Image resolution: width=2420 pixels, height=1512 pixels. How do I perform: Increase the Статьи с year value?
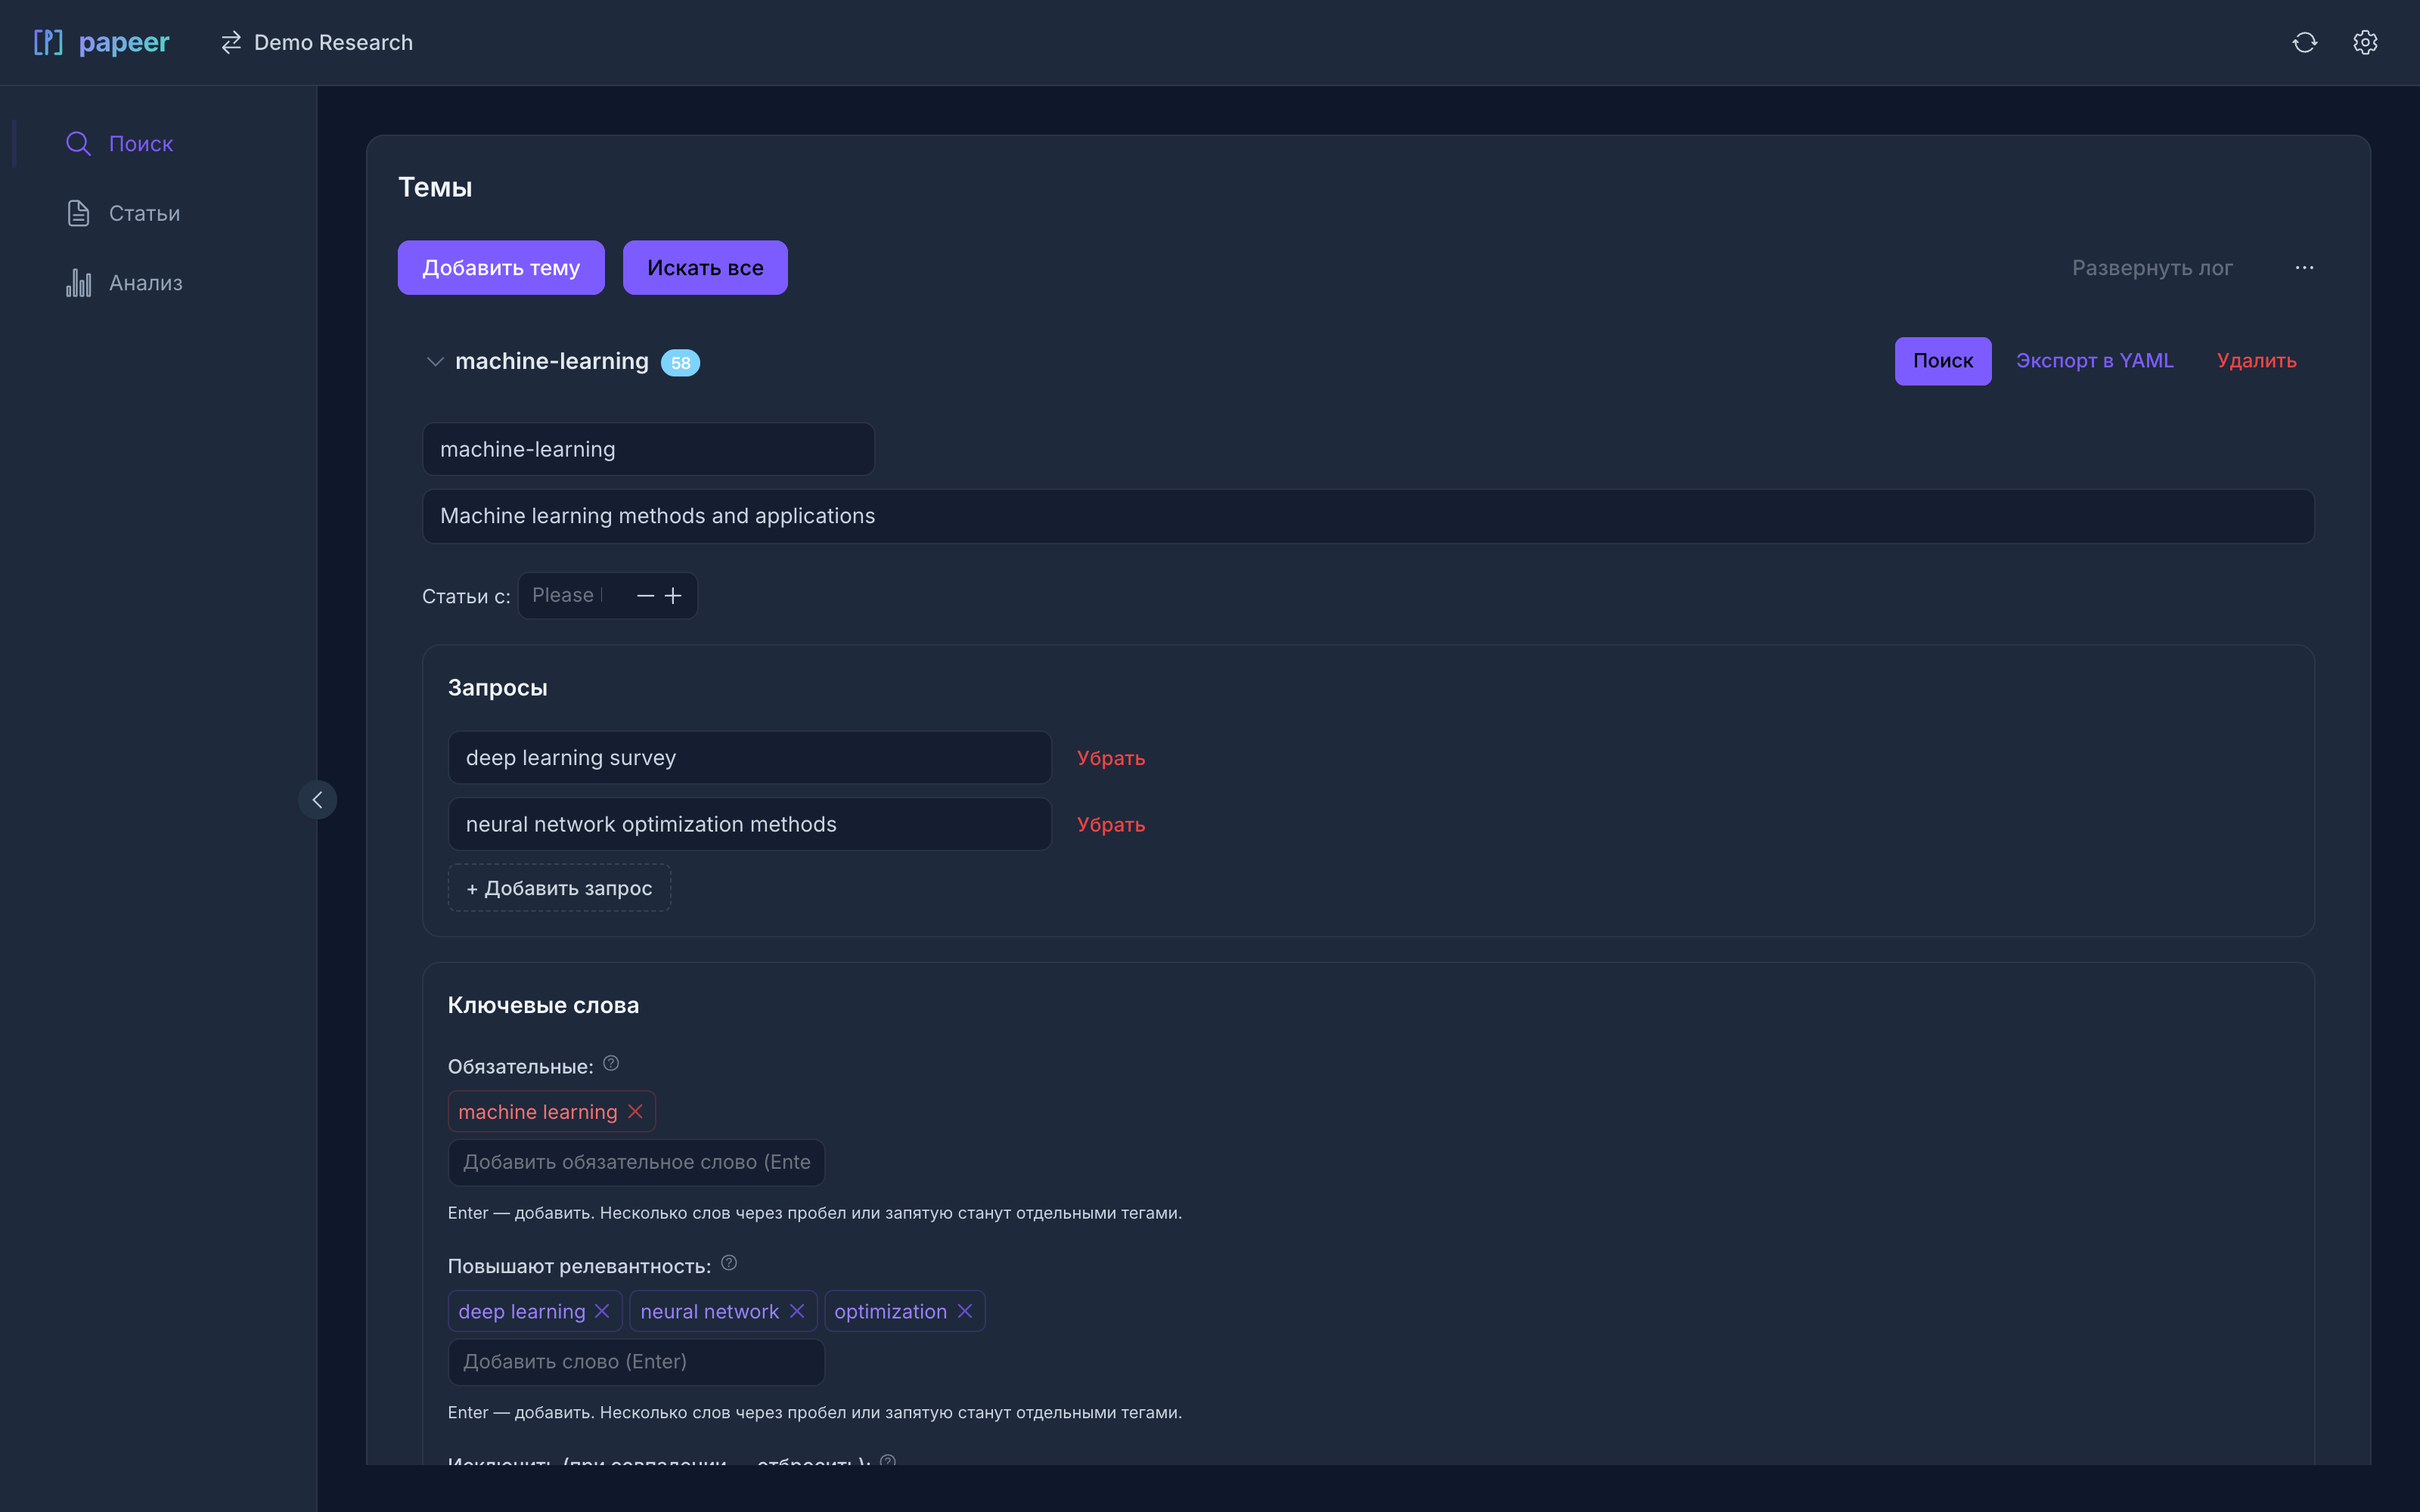pos(673,596)
